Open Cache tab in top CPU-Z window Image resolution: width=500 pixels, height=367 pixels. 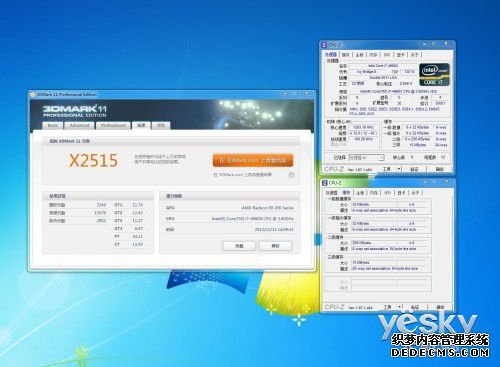(346, 55)
